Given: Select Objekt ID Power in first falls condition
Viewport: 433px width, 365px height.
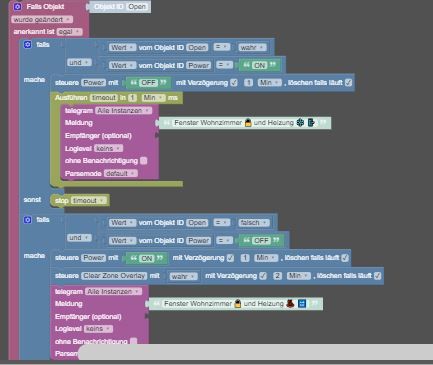Looking at the screenshot, I should pyautogui.click(x=199, y=65).
